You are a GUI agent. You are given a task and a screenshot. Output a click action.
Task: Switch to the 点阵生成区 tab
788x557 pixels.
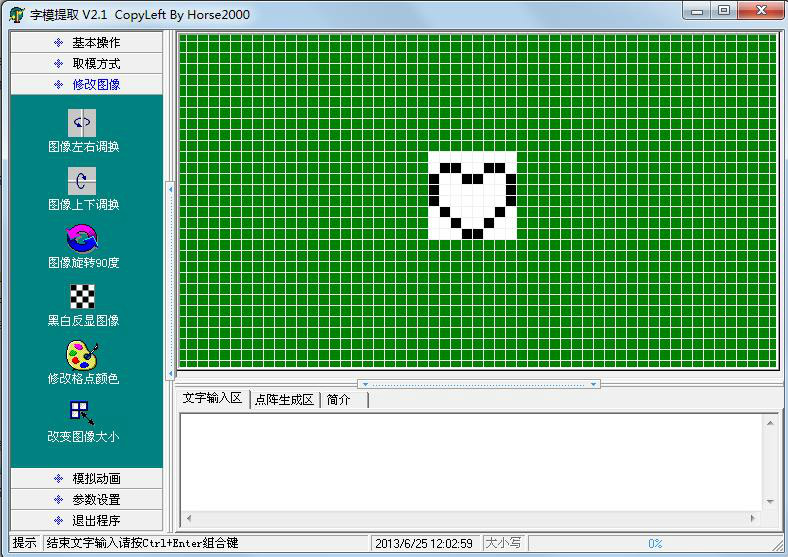point(284,399)
